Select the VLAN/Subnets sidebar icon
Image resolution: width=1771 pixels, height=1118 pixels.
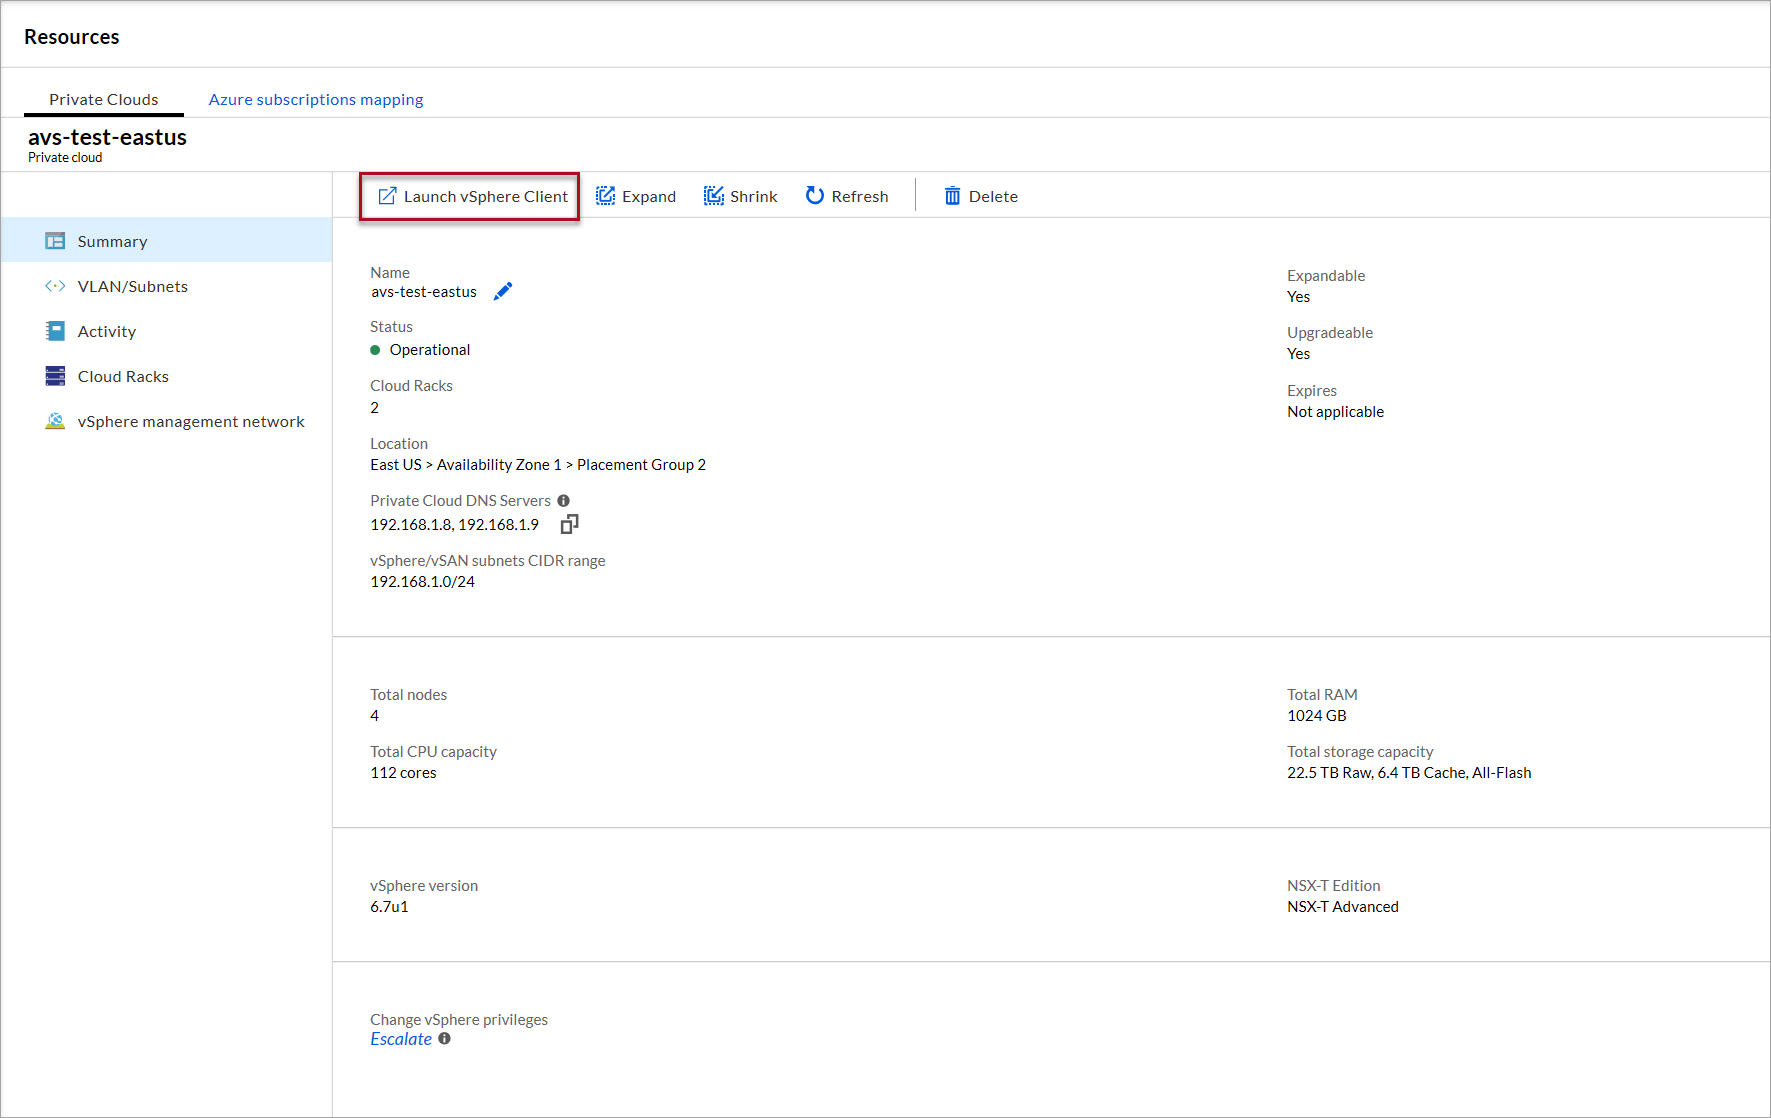click(55, 286)
